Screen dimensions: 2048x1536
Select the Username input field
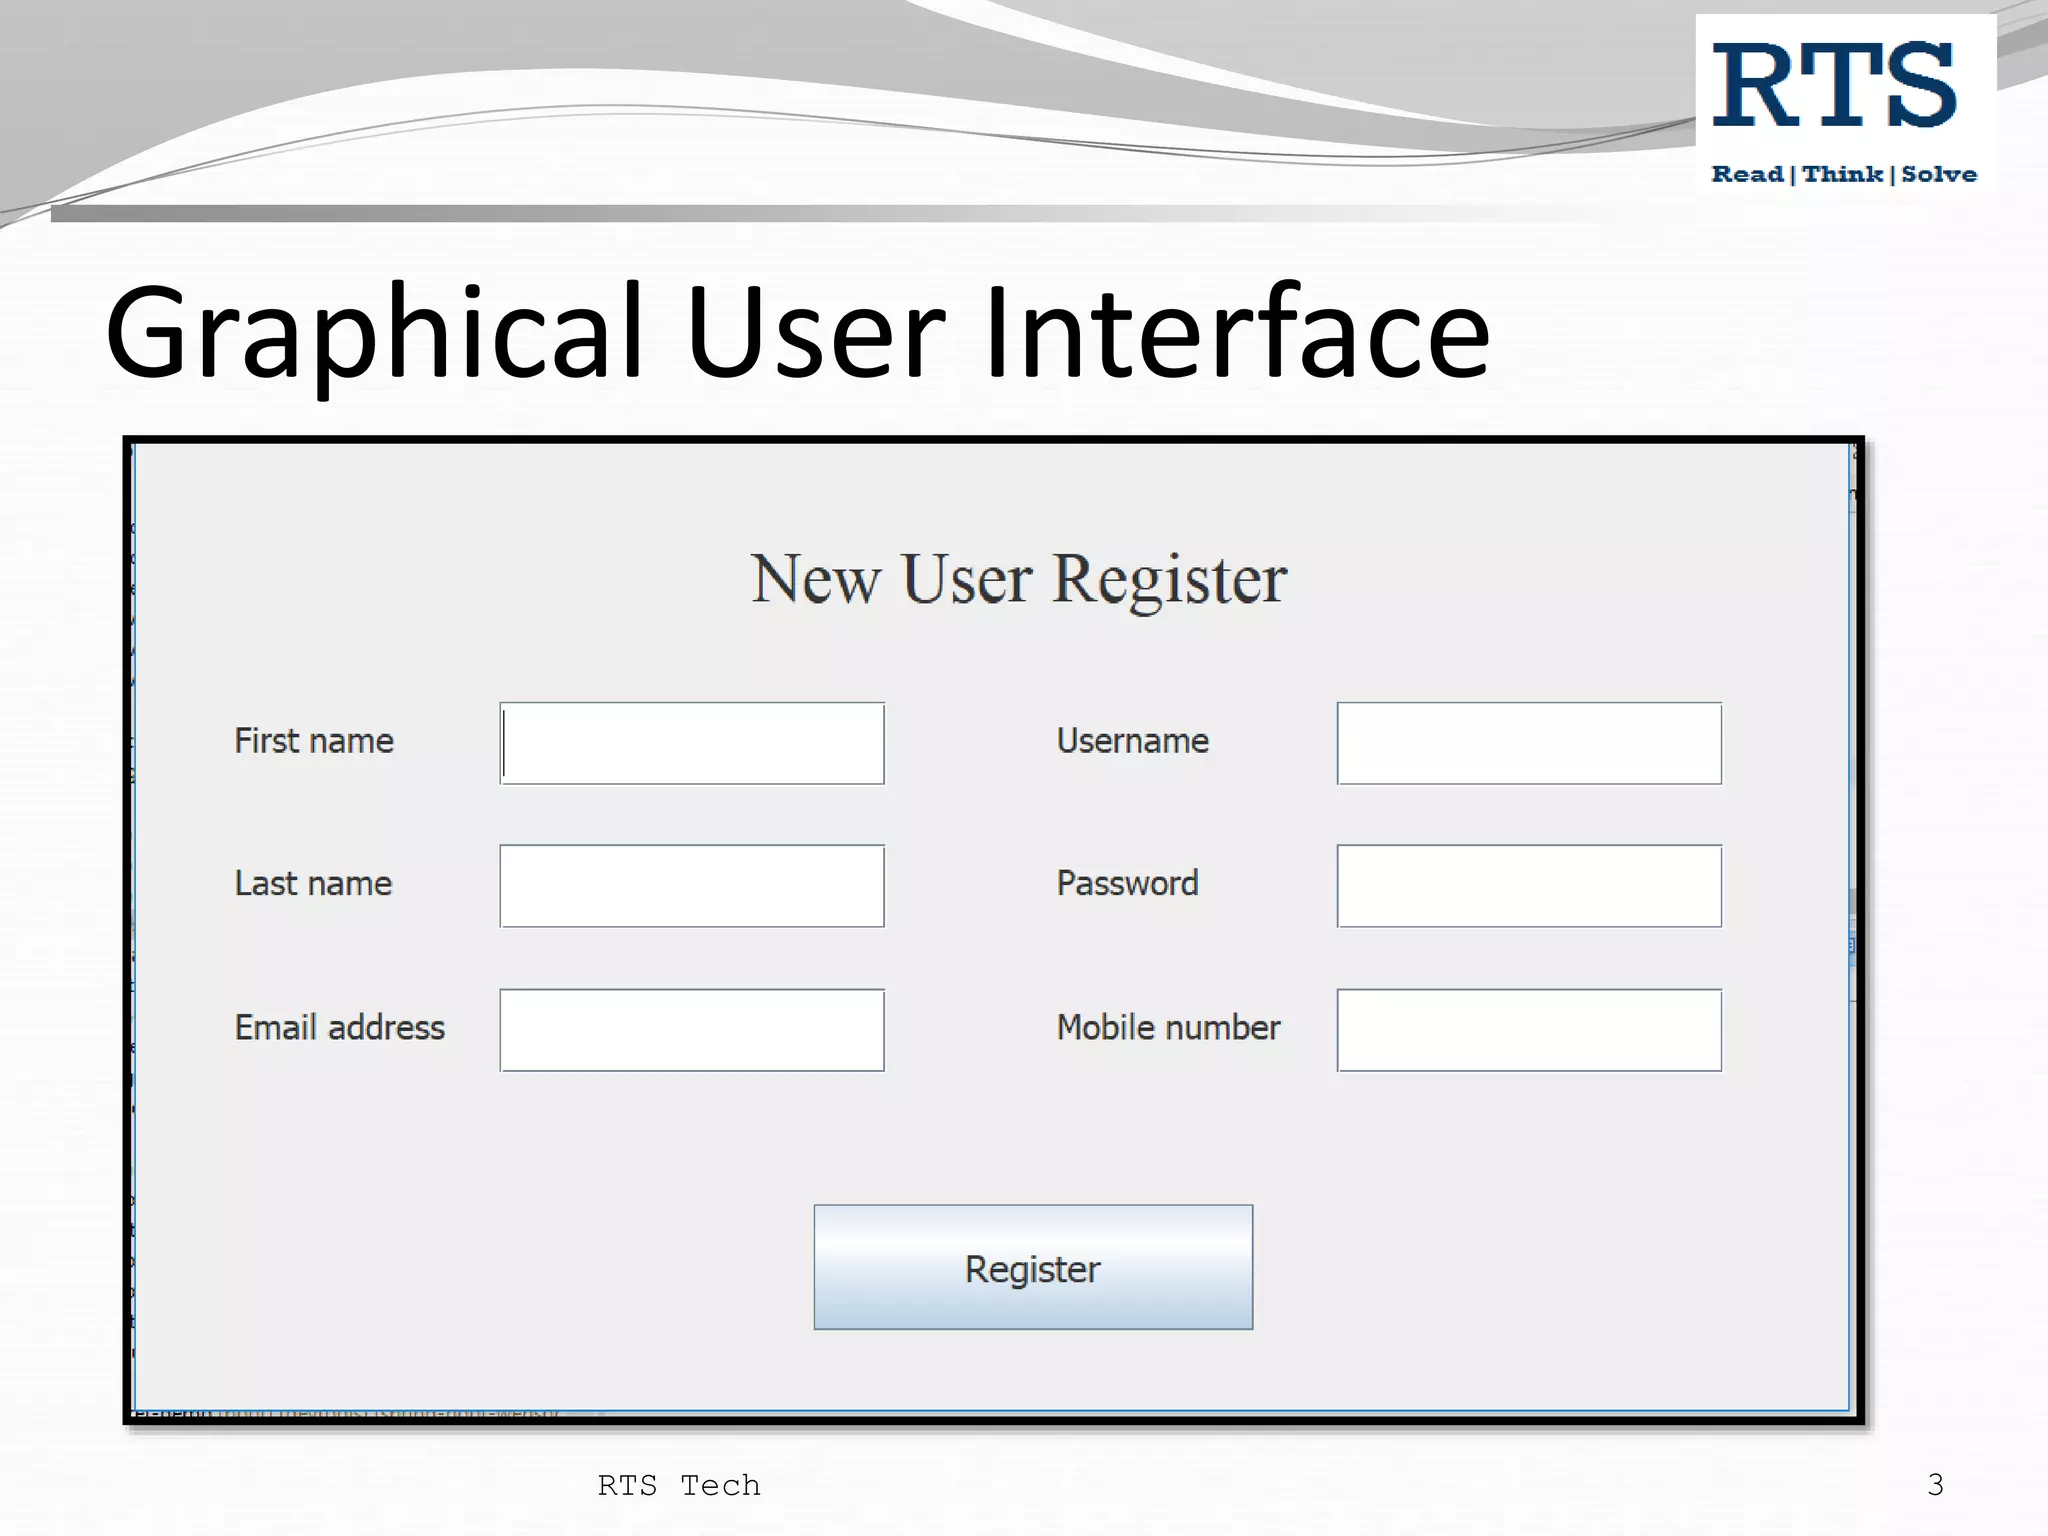pyautogui.click(x=1529, y=743)
